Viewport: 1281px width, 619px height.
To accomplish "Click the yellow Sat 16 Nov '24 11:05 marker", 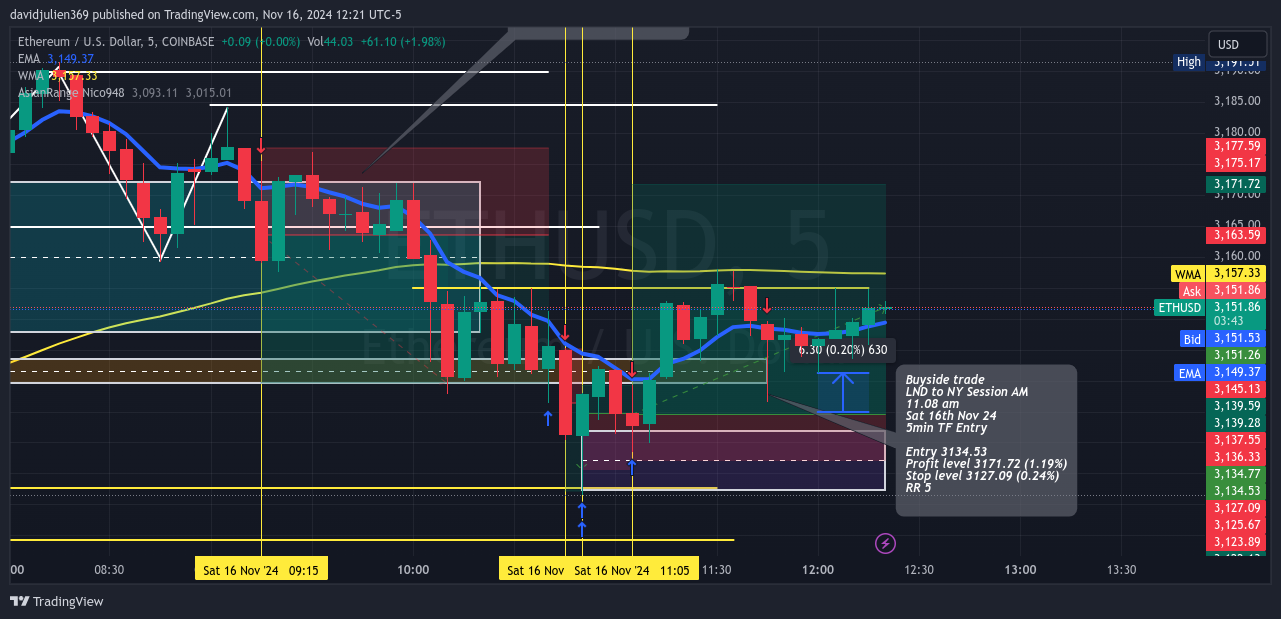I will click(632, 570).
